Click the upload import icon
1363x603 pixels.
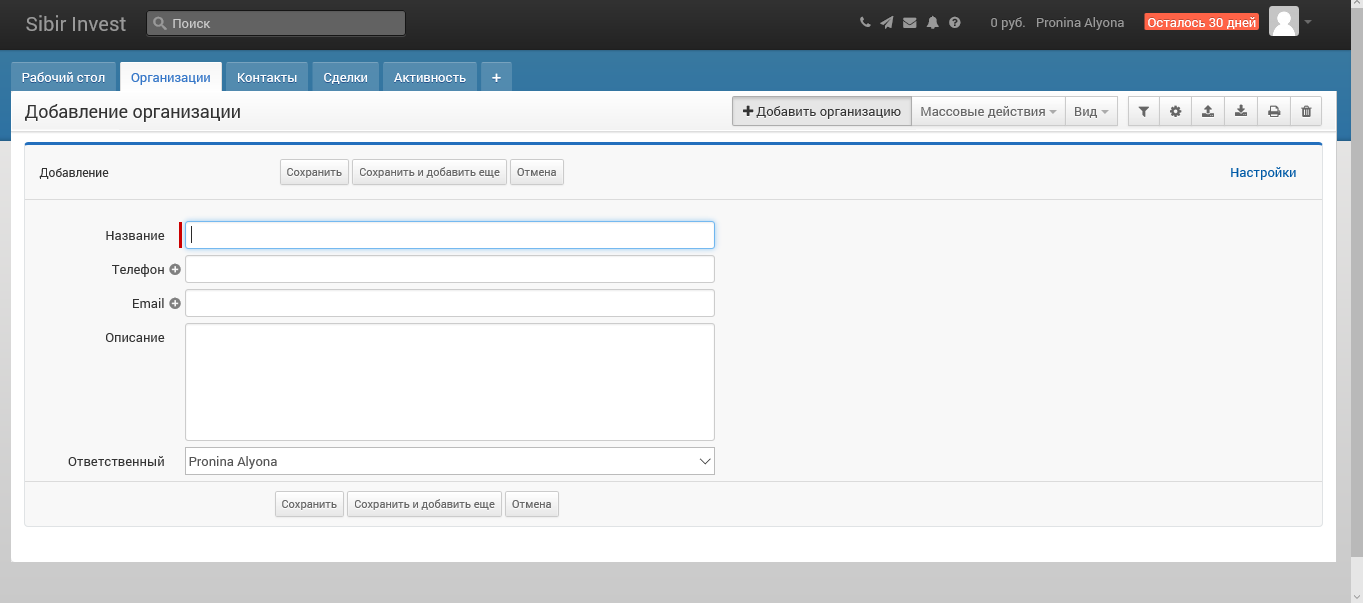click(x=1208, y=112)
